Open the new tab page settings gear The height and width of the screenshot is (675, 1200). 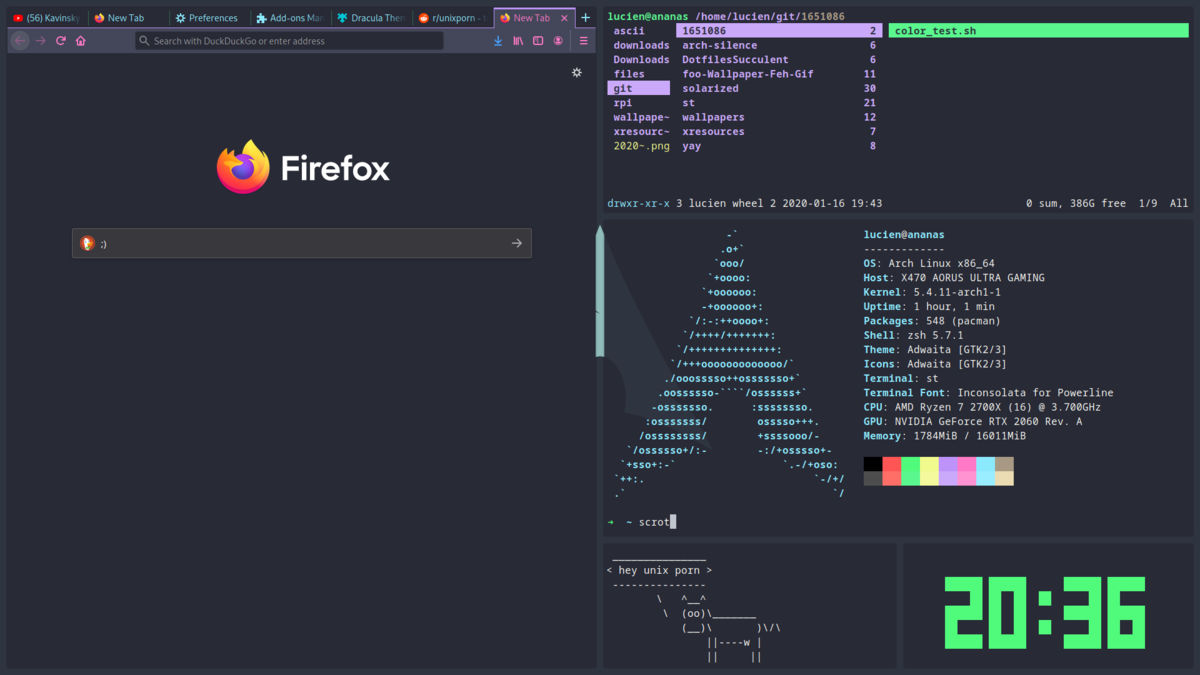tap(576, 73)
